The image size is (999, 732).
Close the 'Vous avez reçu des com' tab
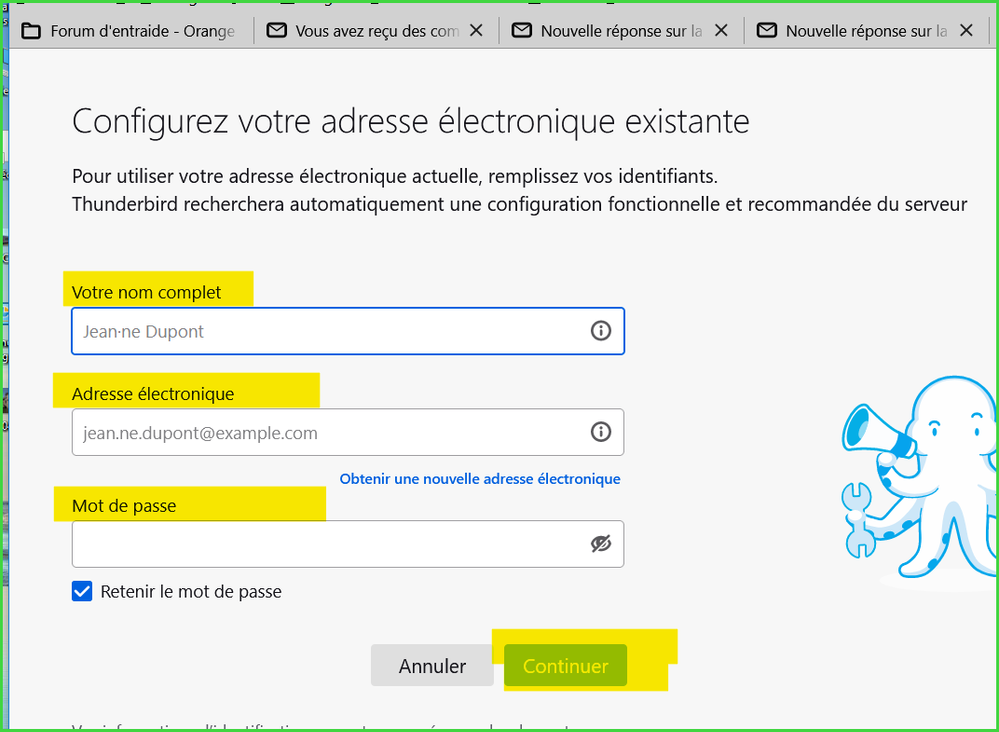[476, 31]
